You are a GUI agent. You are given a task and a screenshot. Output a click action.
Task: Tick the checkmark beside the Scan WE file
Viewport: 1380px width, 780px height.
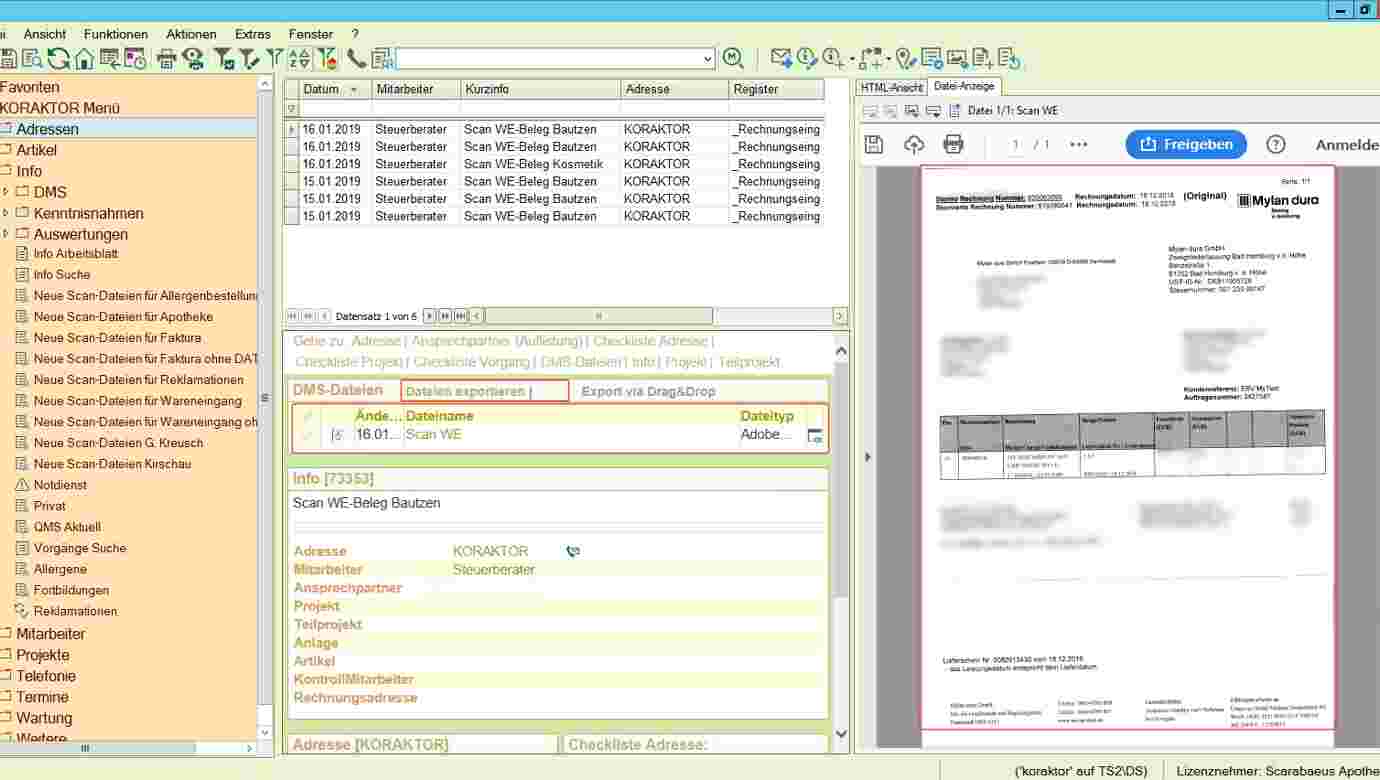pyautogui.click(x=308, y=435)
